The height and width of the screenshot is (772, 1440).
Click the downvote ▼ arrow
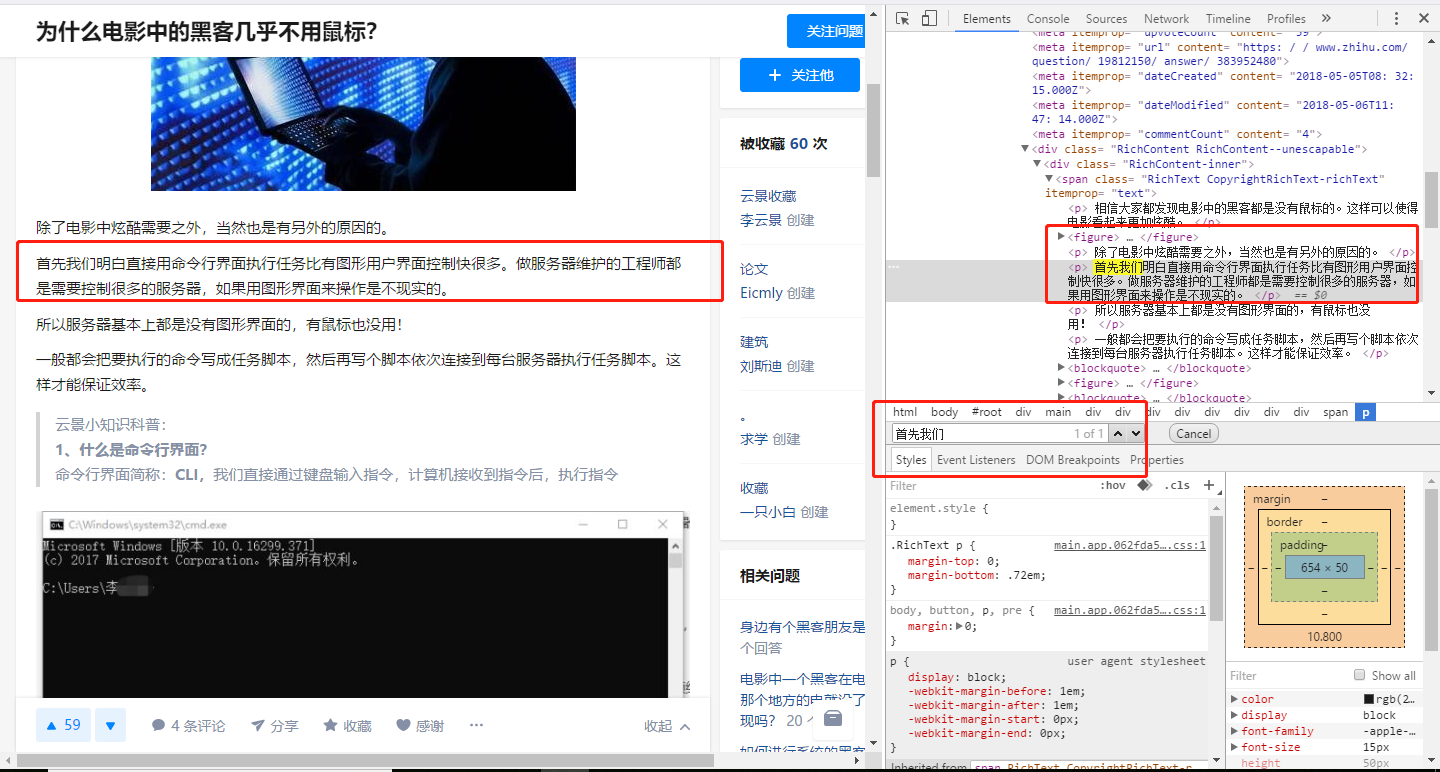coord(110,725)
